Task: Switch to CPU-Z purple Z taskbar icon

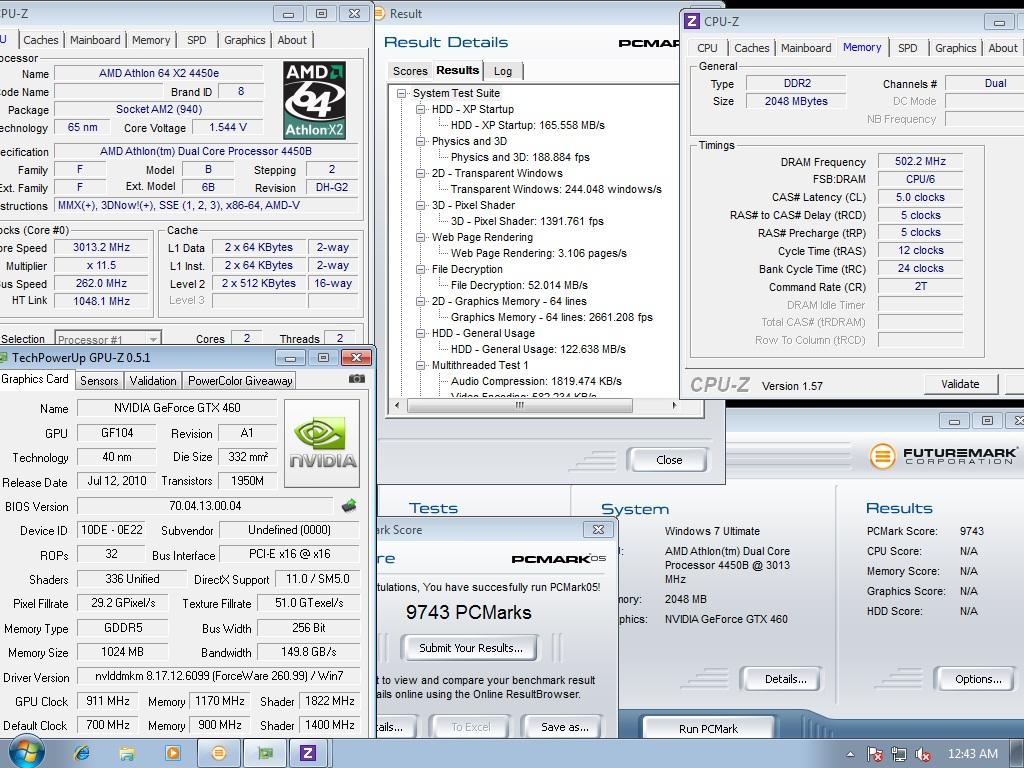Action: pos(308,754)
